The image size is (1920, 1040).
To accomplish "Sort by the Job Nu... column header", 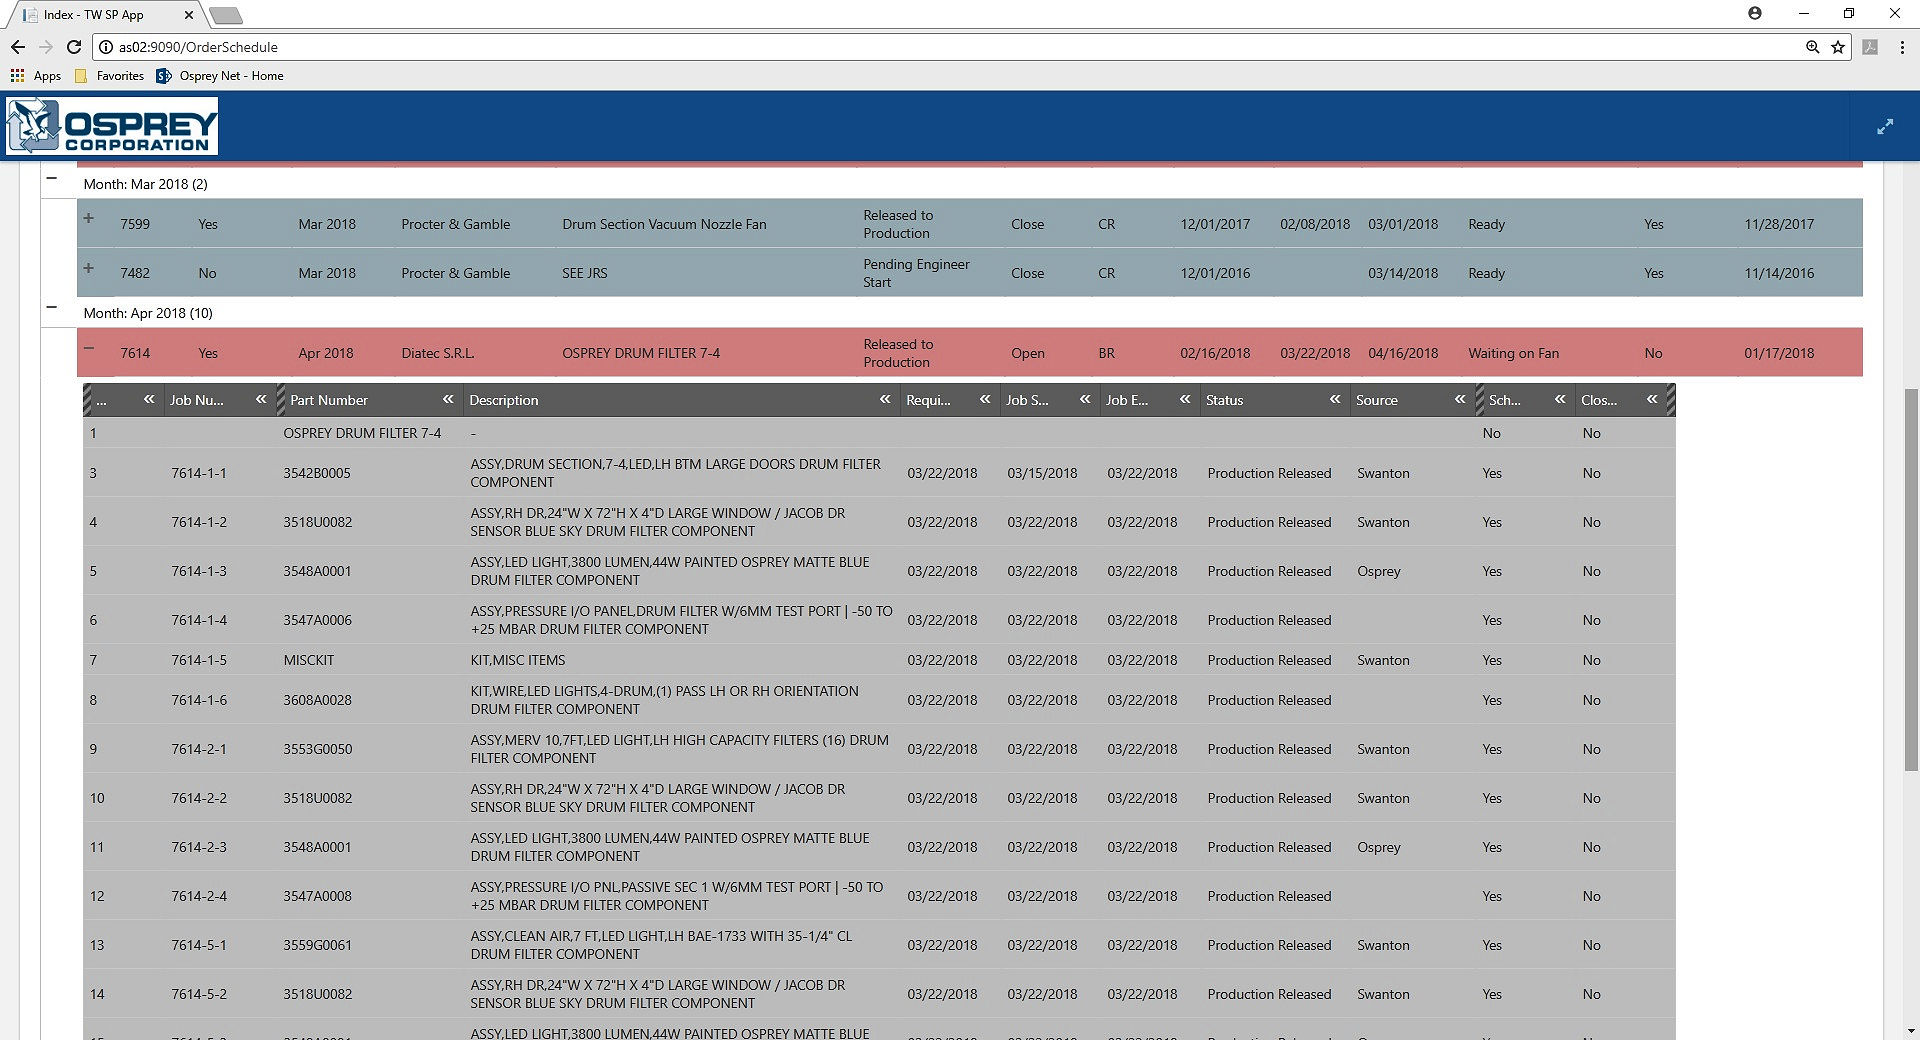I will coord(197,400).
